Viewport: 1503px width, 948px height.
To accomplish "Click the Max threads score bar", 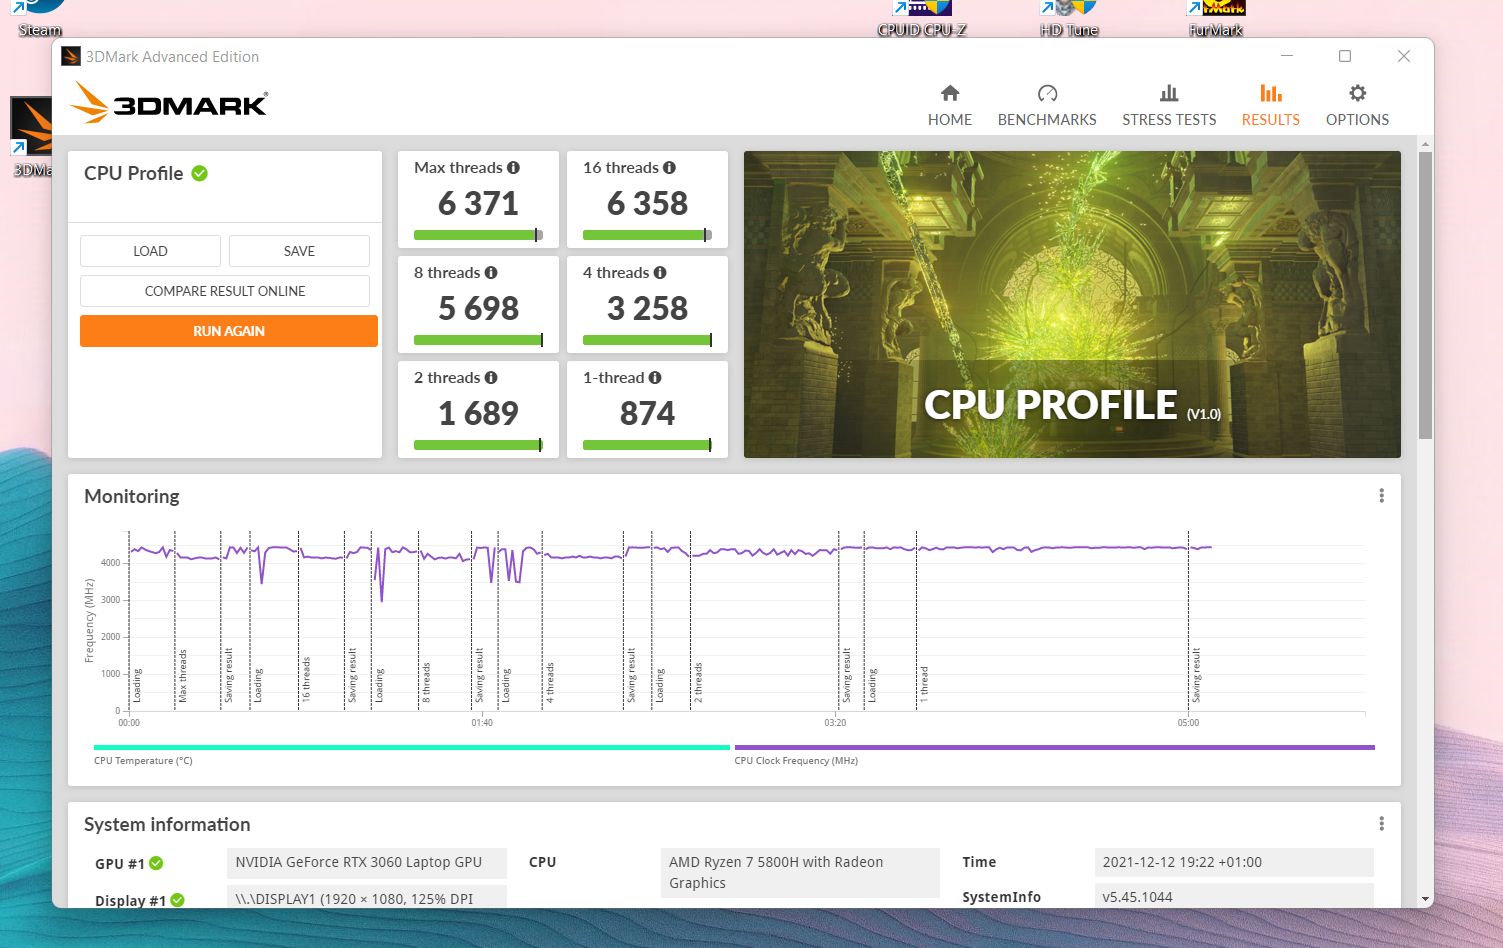I will coord(478,235).
